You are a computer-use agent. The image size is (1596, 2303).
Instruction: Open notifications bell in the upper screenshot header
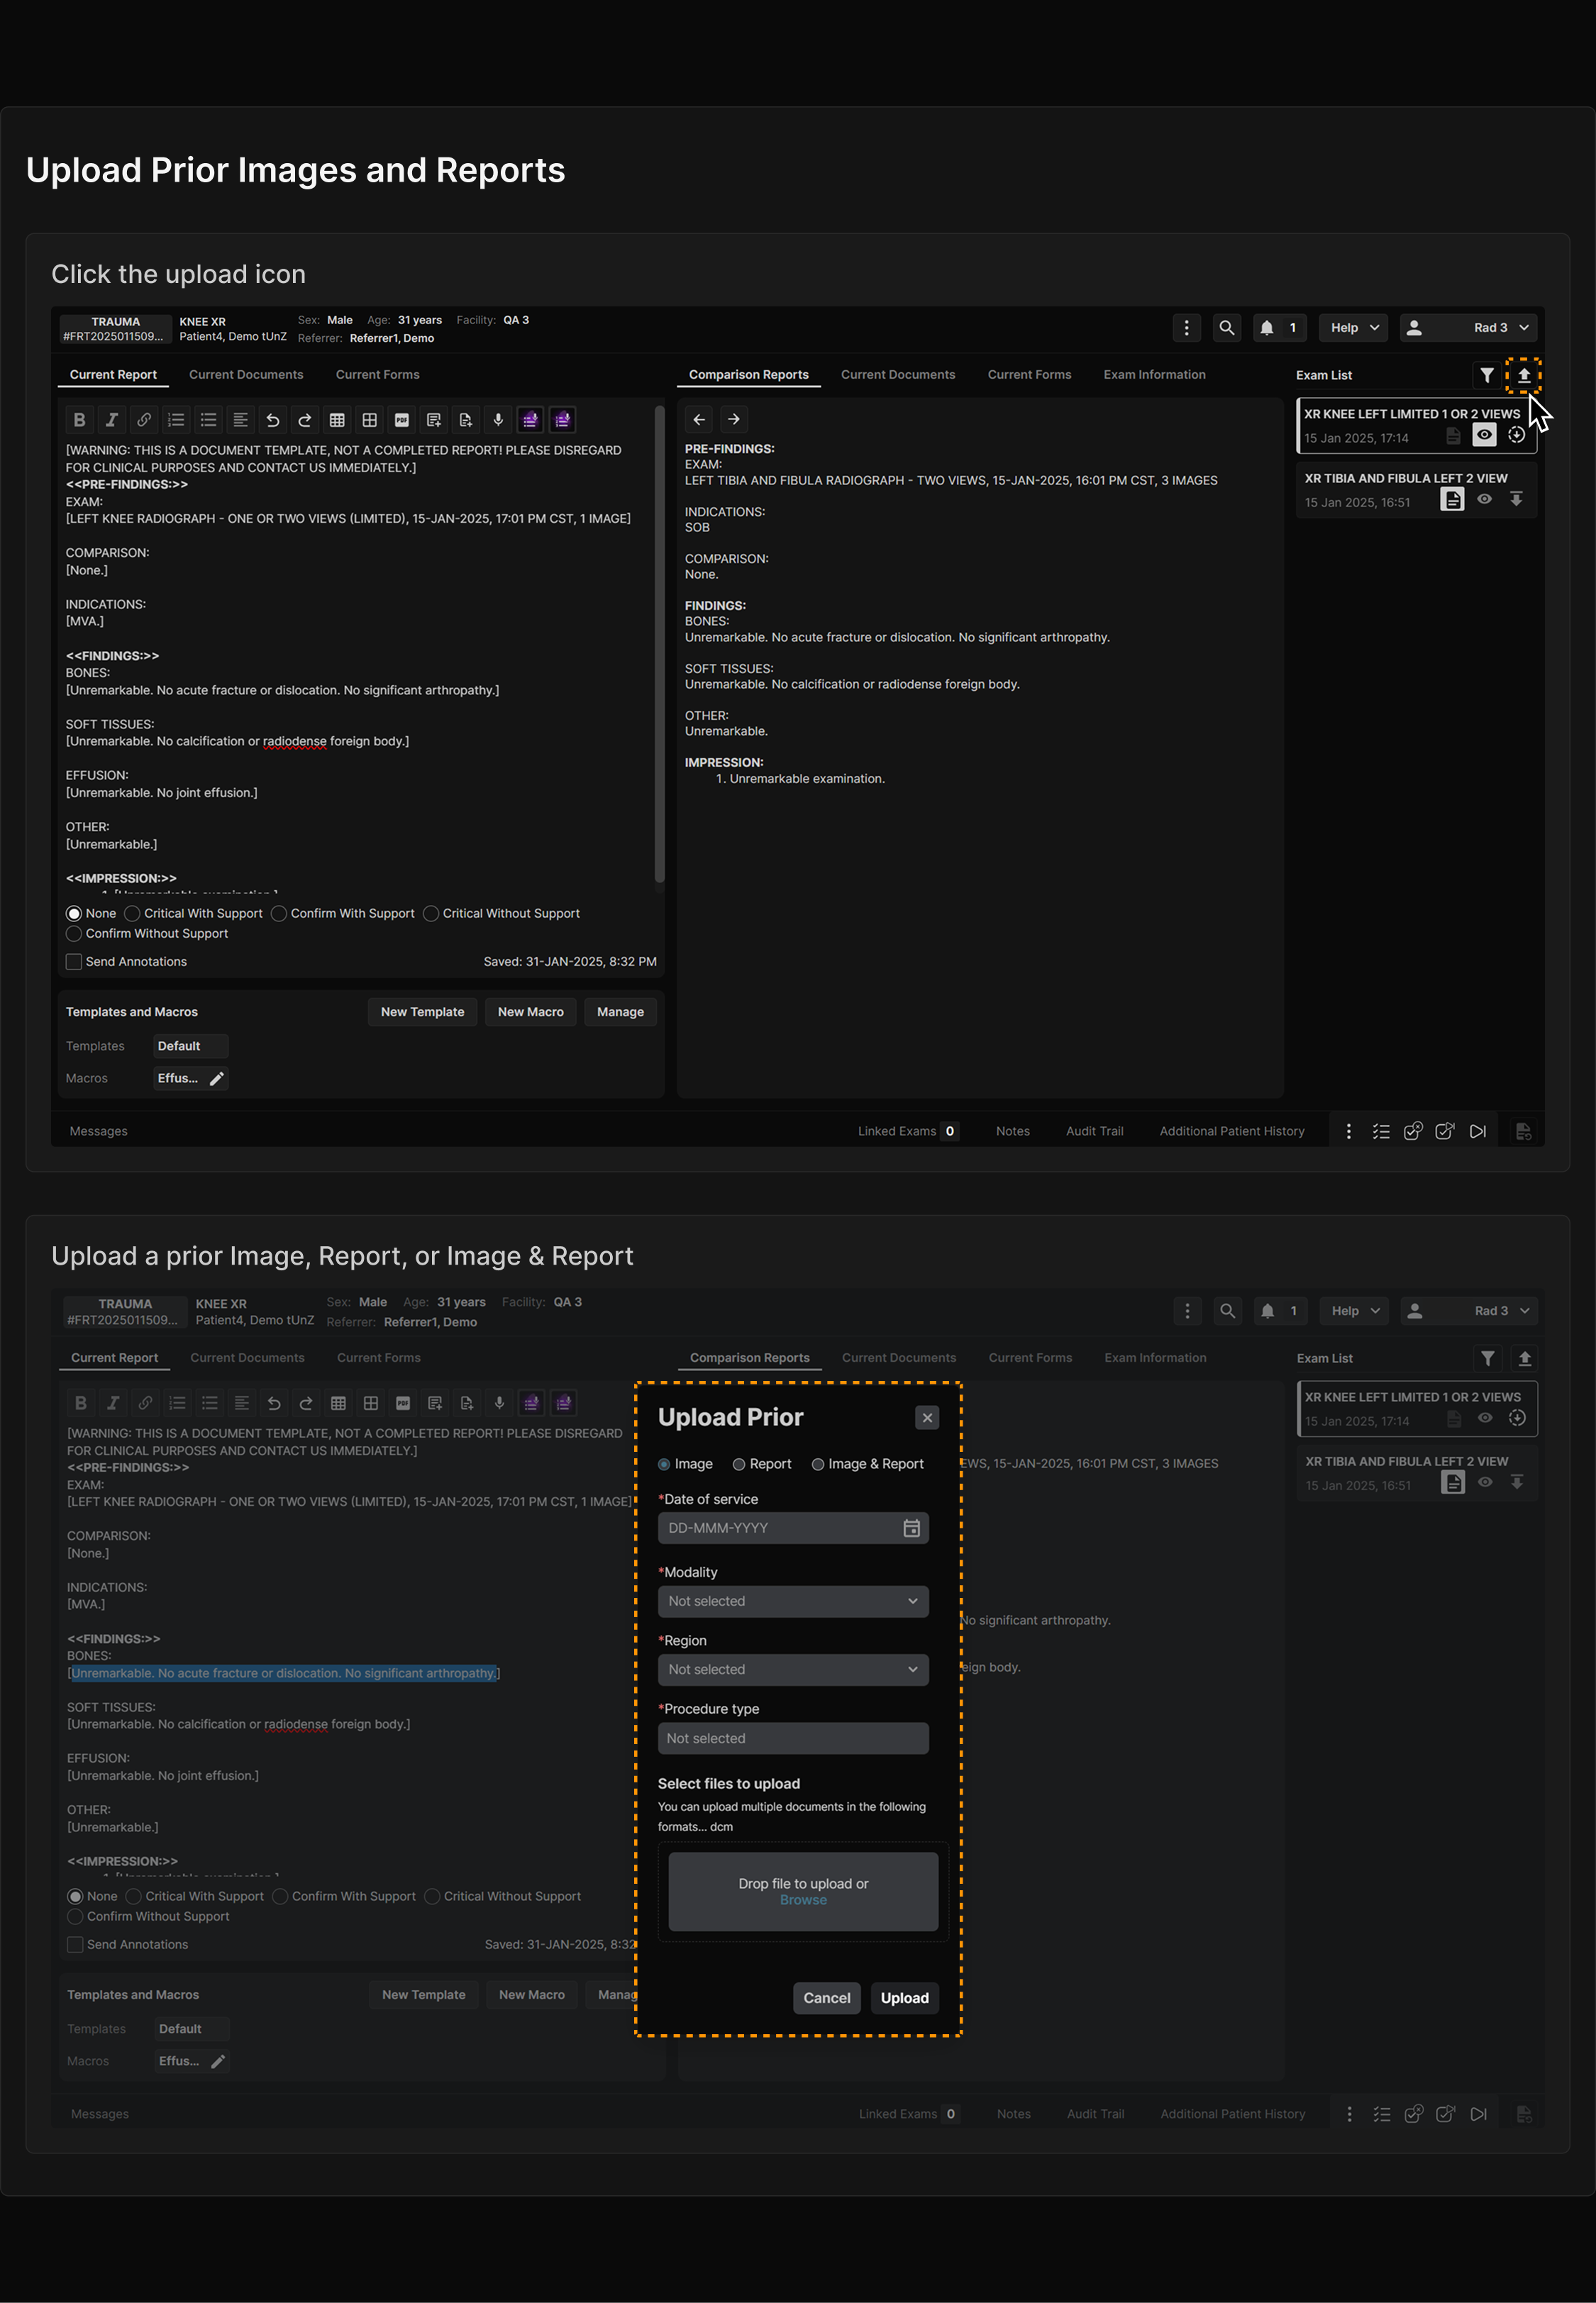coord(1267,328)
